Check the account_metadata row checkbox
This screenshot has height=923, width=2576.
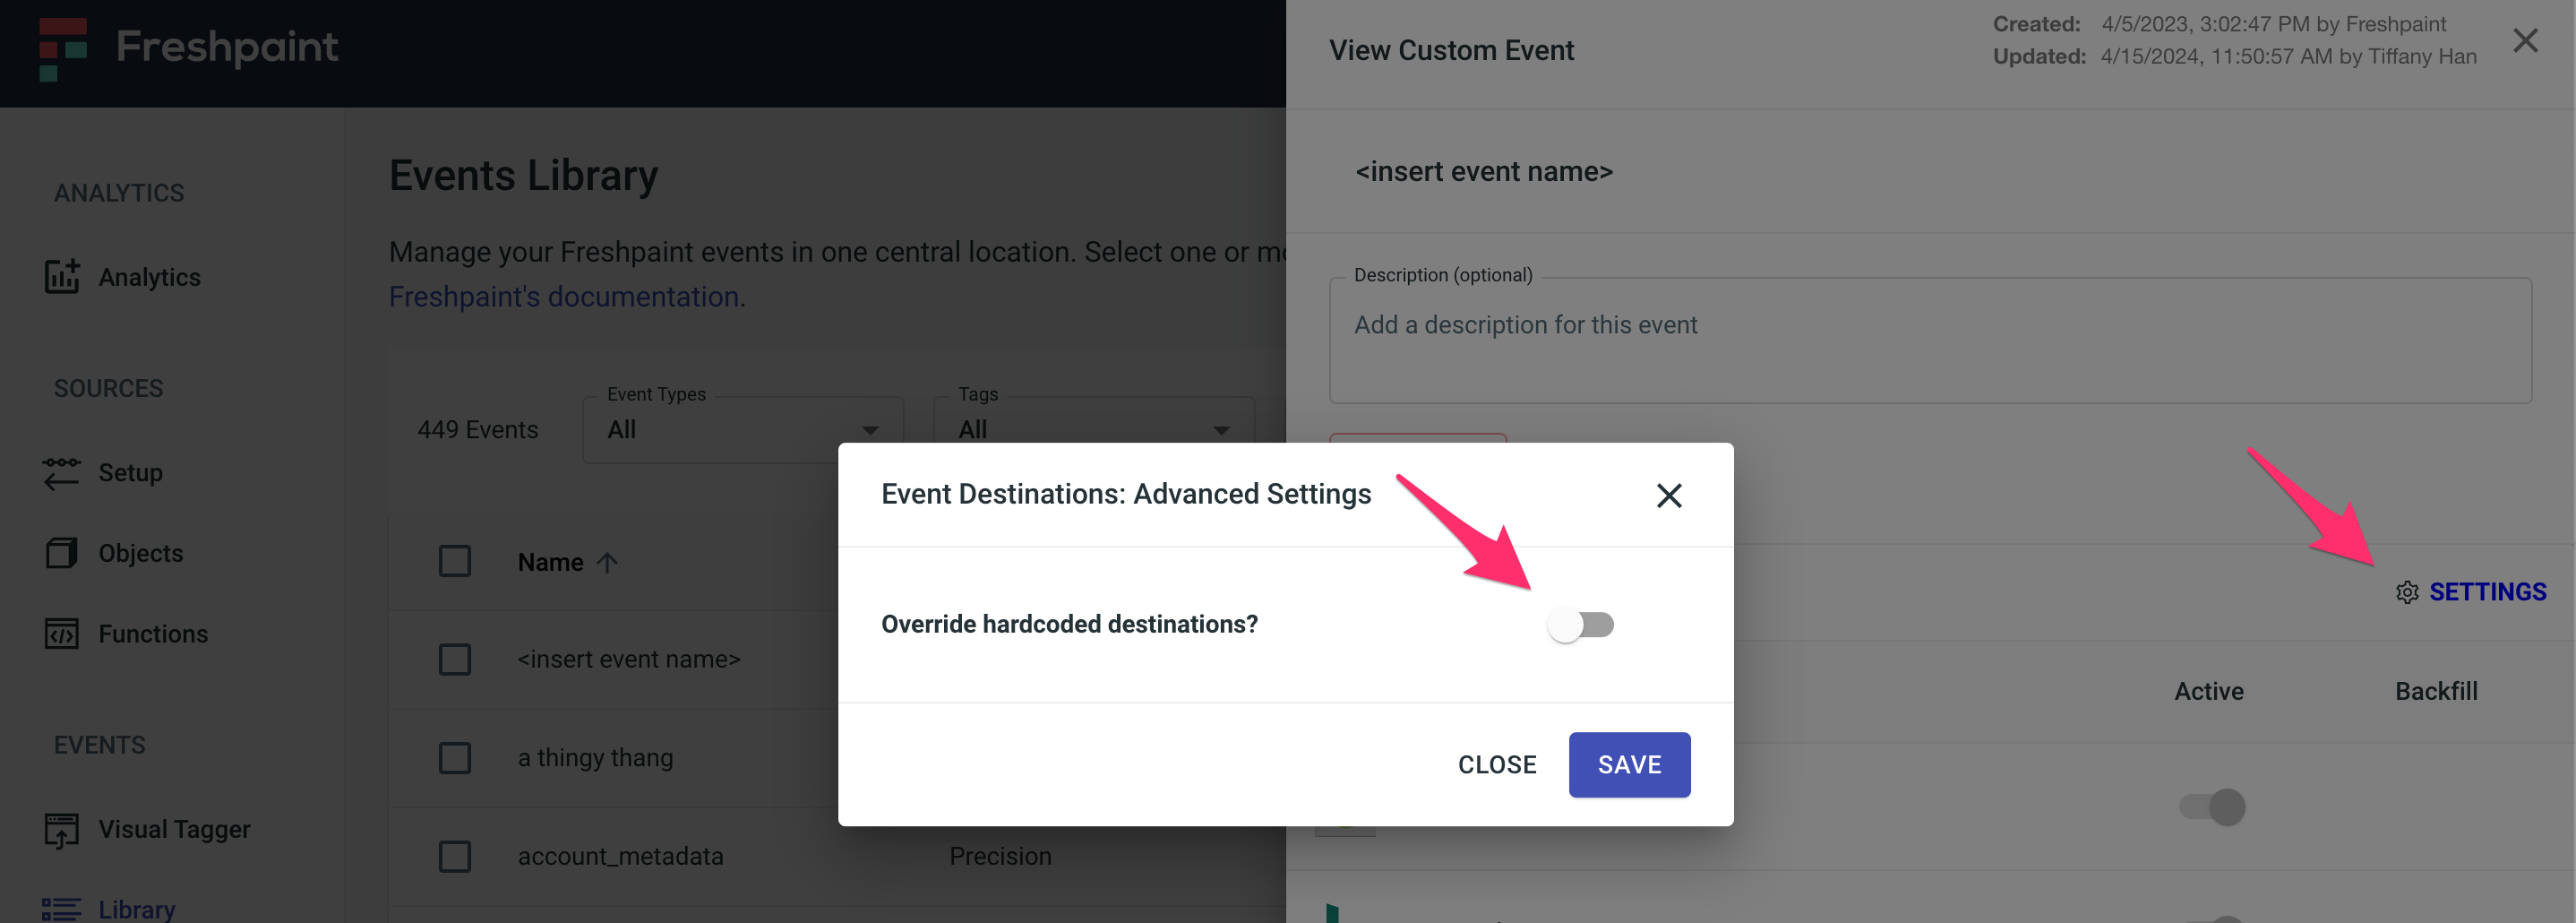click(x=455, y=857)
